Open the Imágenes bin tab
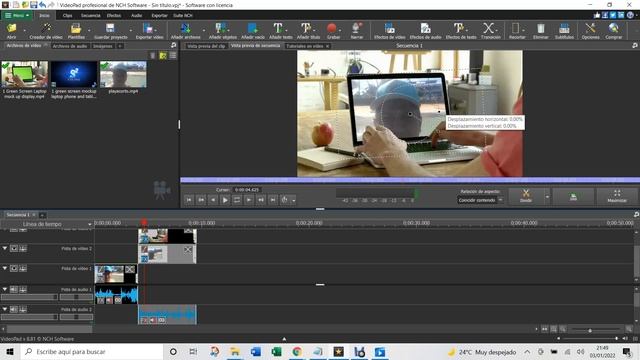The image size is (640, 360). tap(102, 46)
